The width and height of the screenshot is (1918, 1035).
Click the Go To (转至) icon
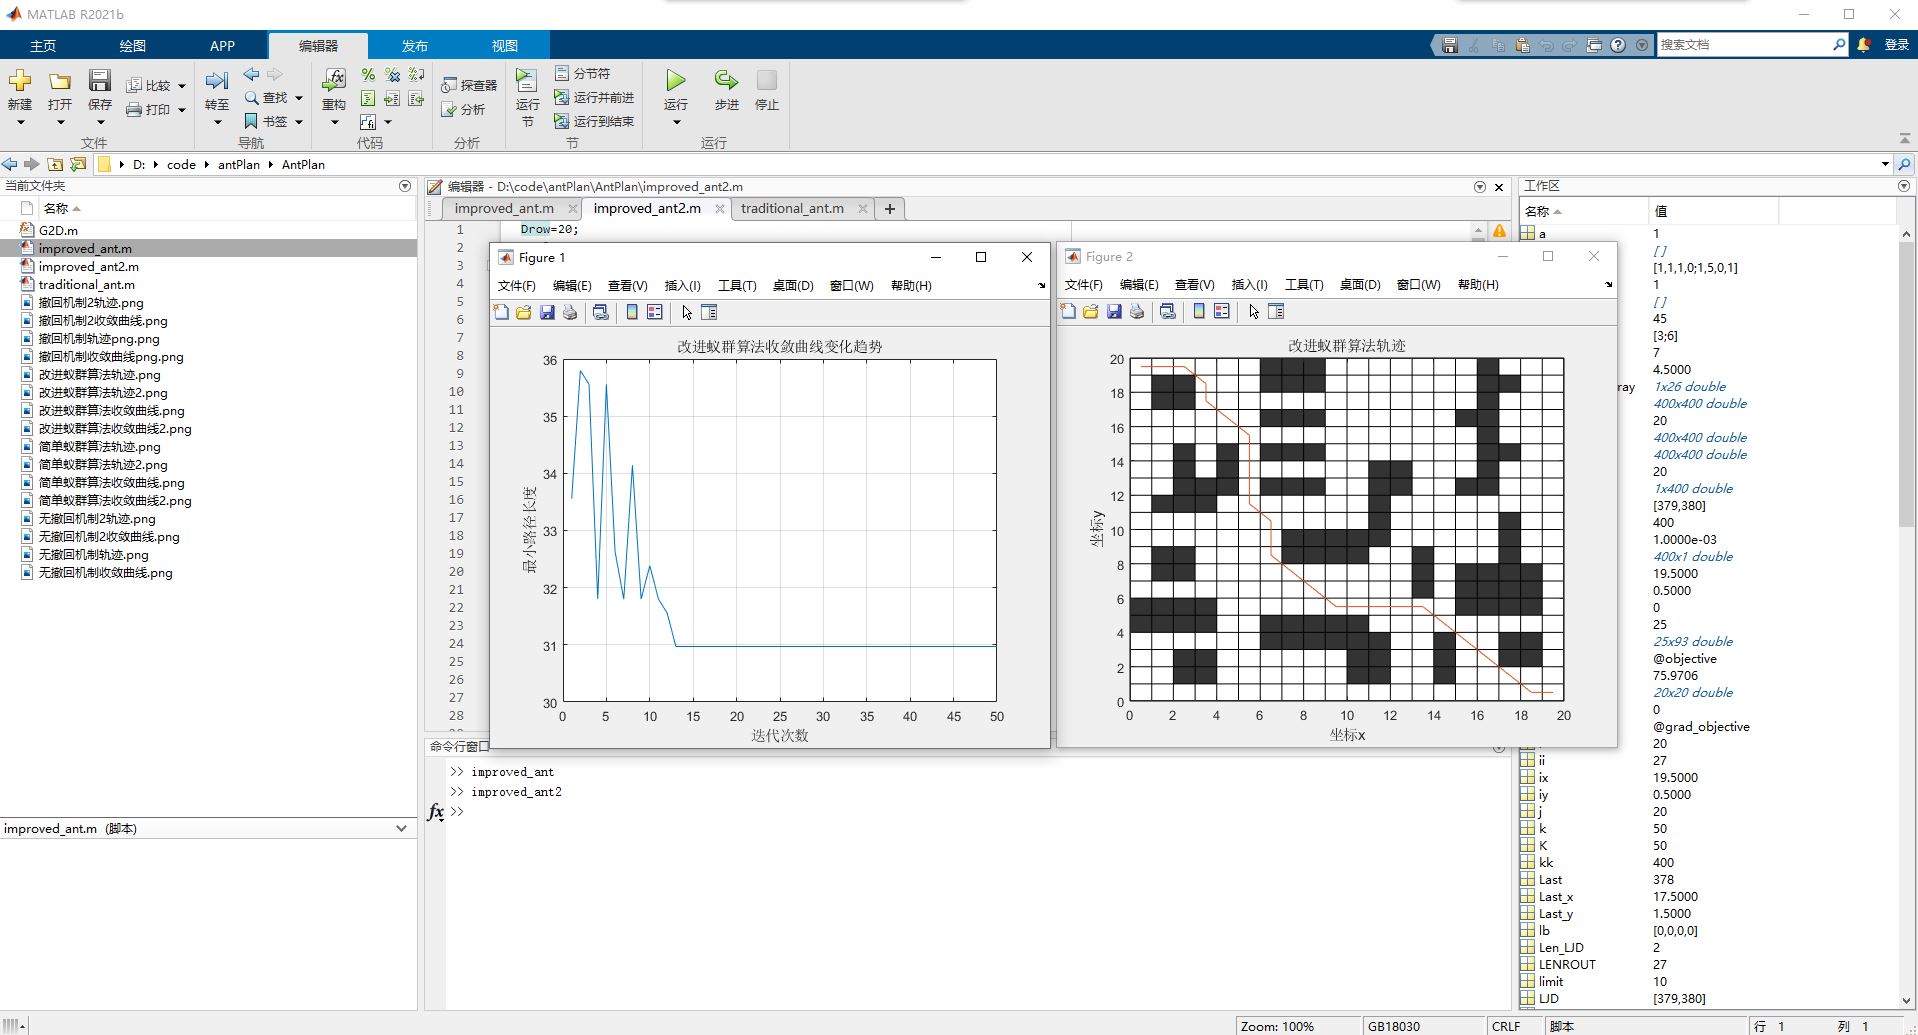(x=217, y=81)
